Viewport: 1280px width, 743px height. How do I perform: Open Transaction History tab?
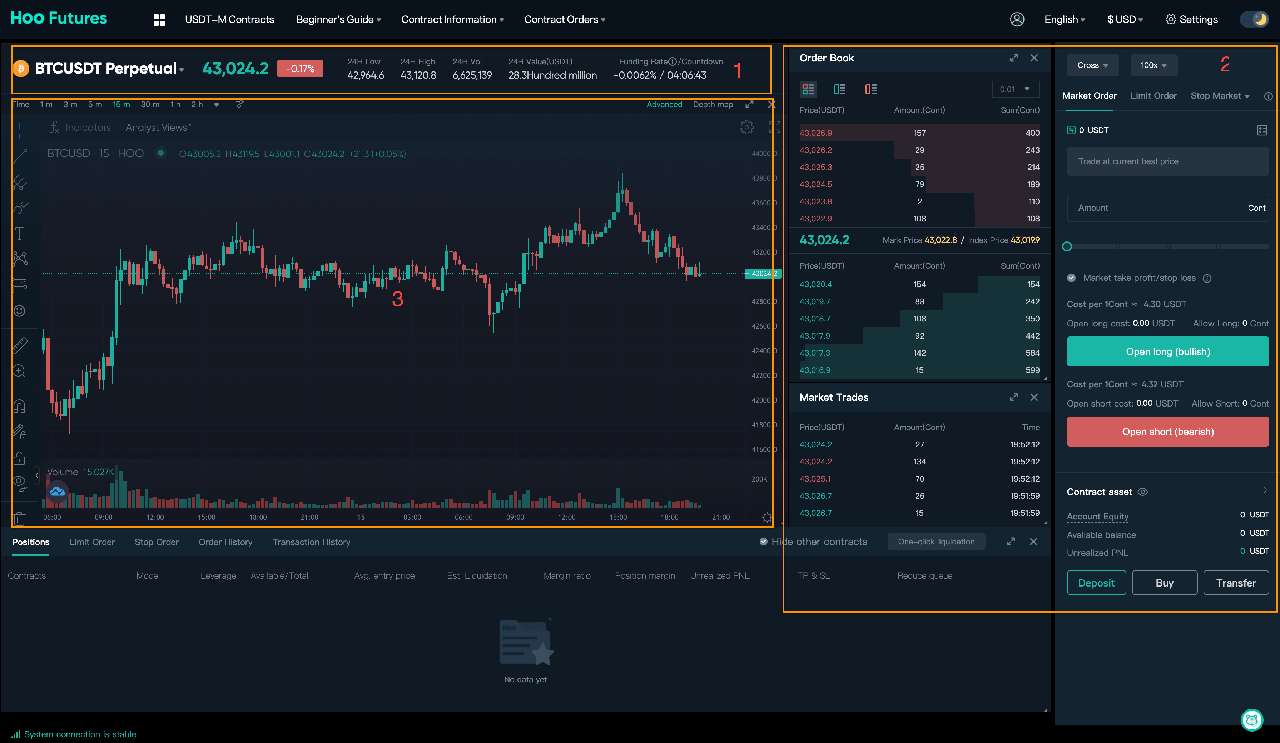(x=311, y=542)
